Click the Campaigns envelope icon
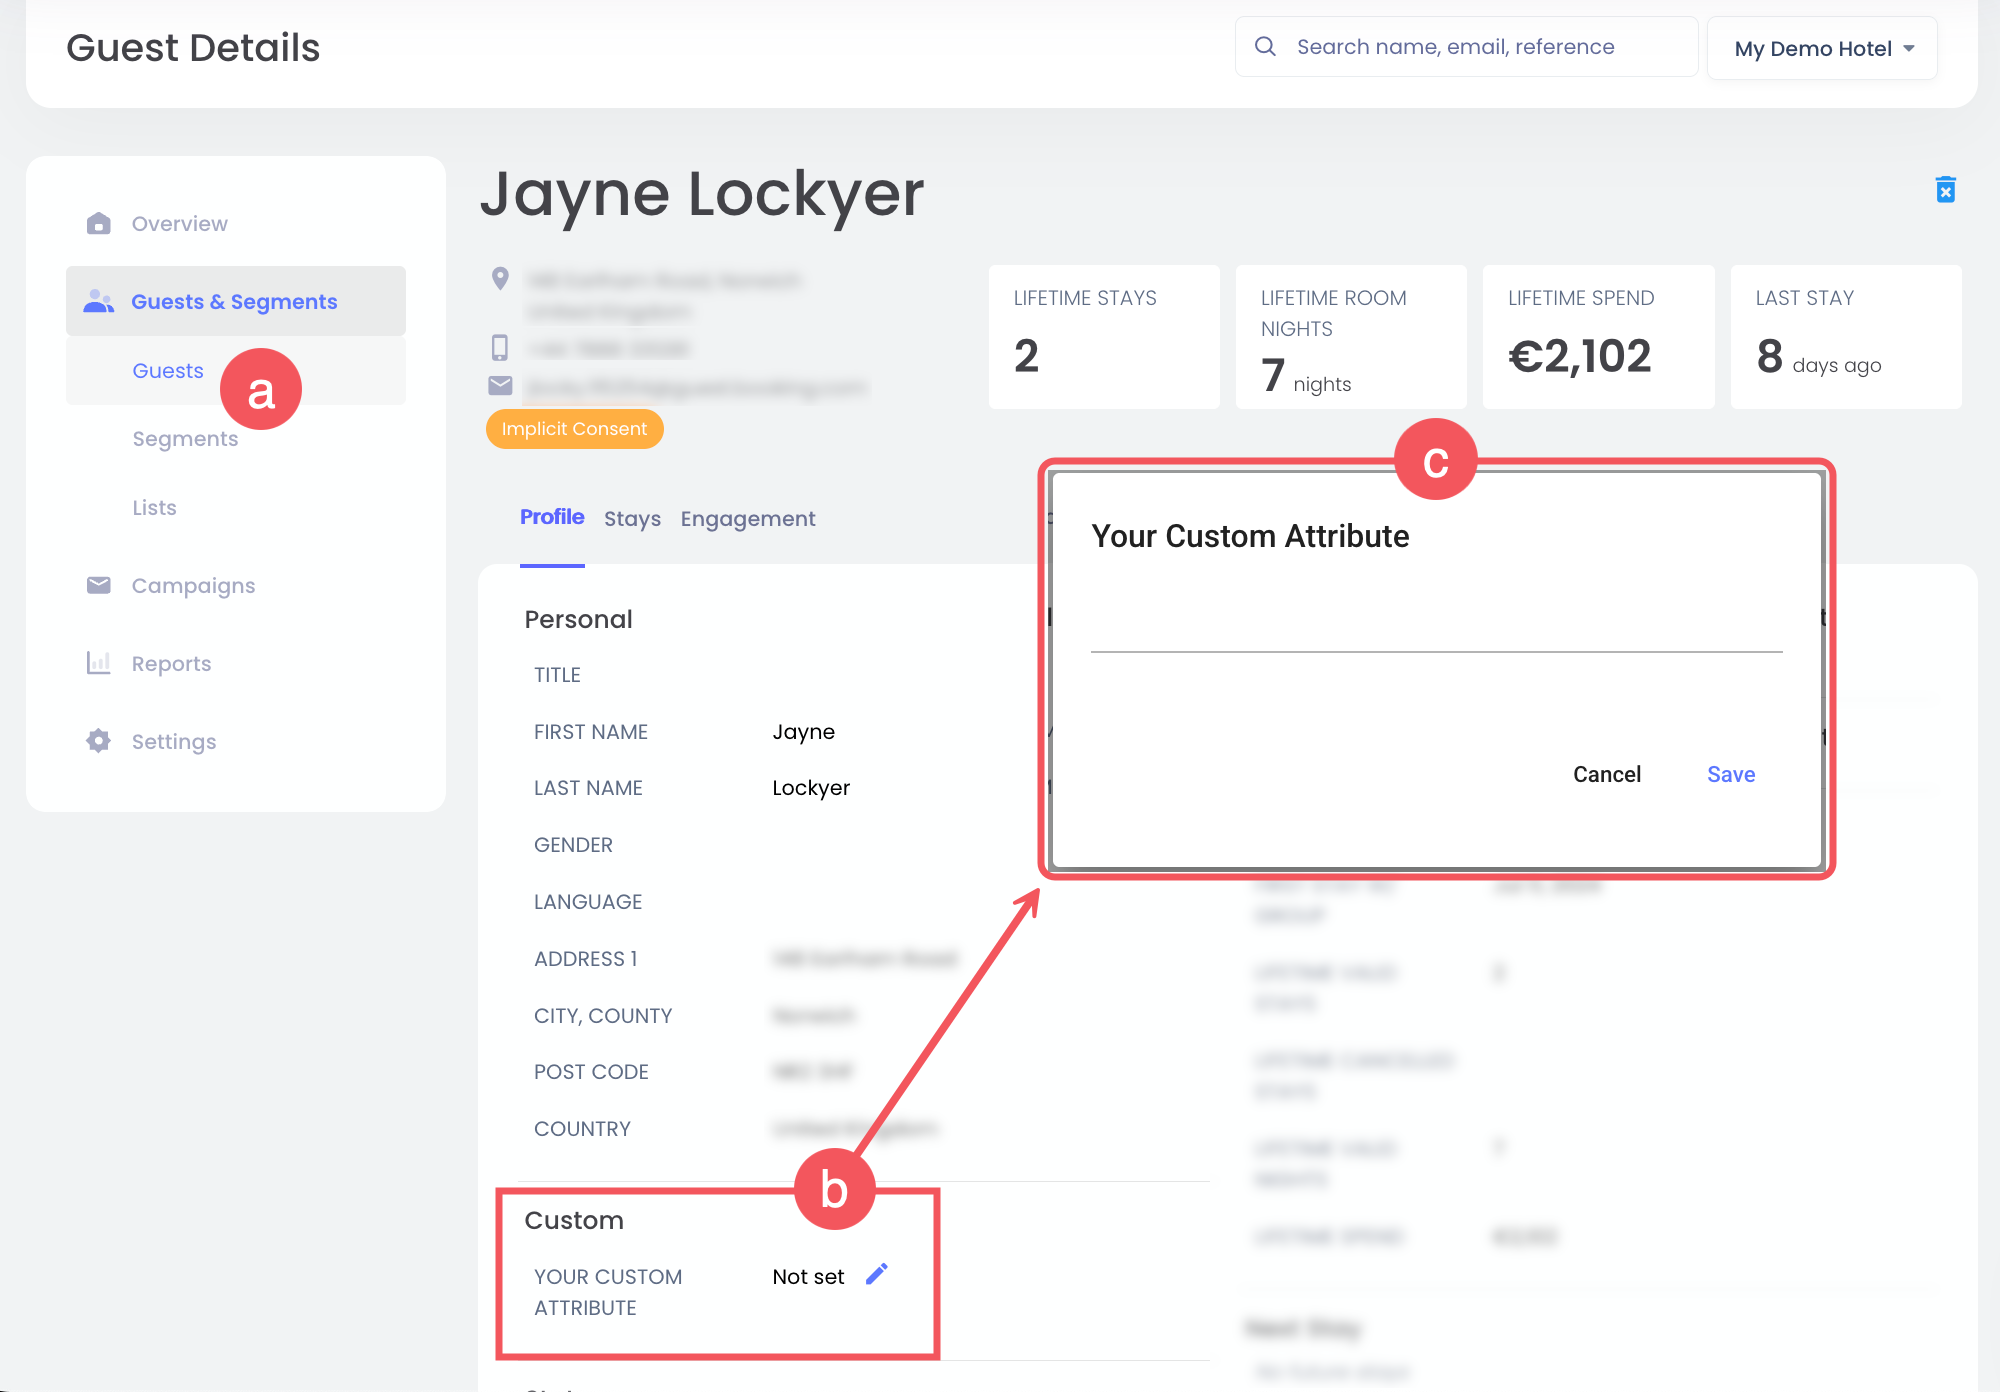This screenshot has width=2000, height=1392. coord(98,585)
